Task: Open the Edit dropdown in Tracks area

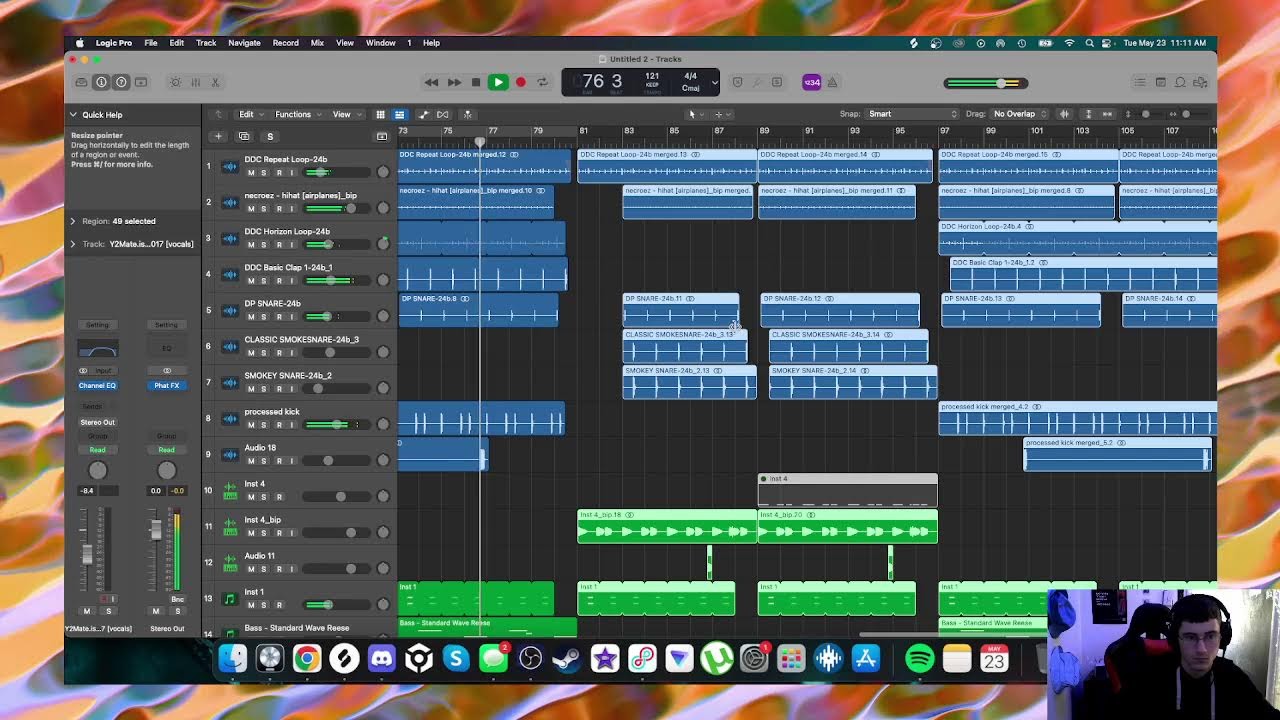Action: 249,114
